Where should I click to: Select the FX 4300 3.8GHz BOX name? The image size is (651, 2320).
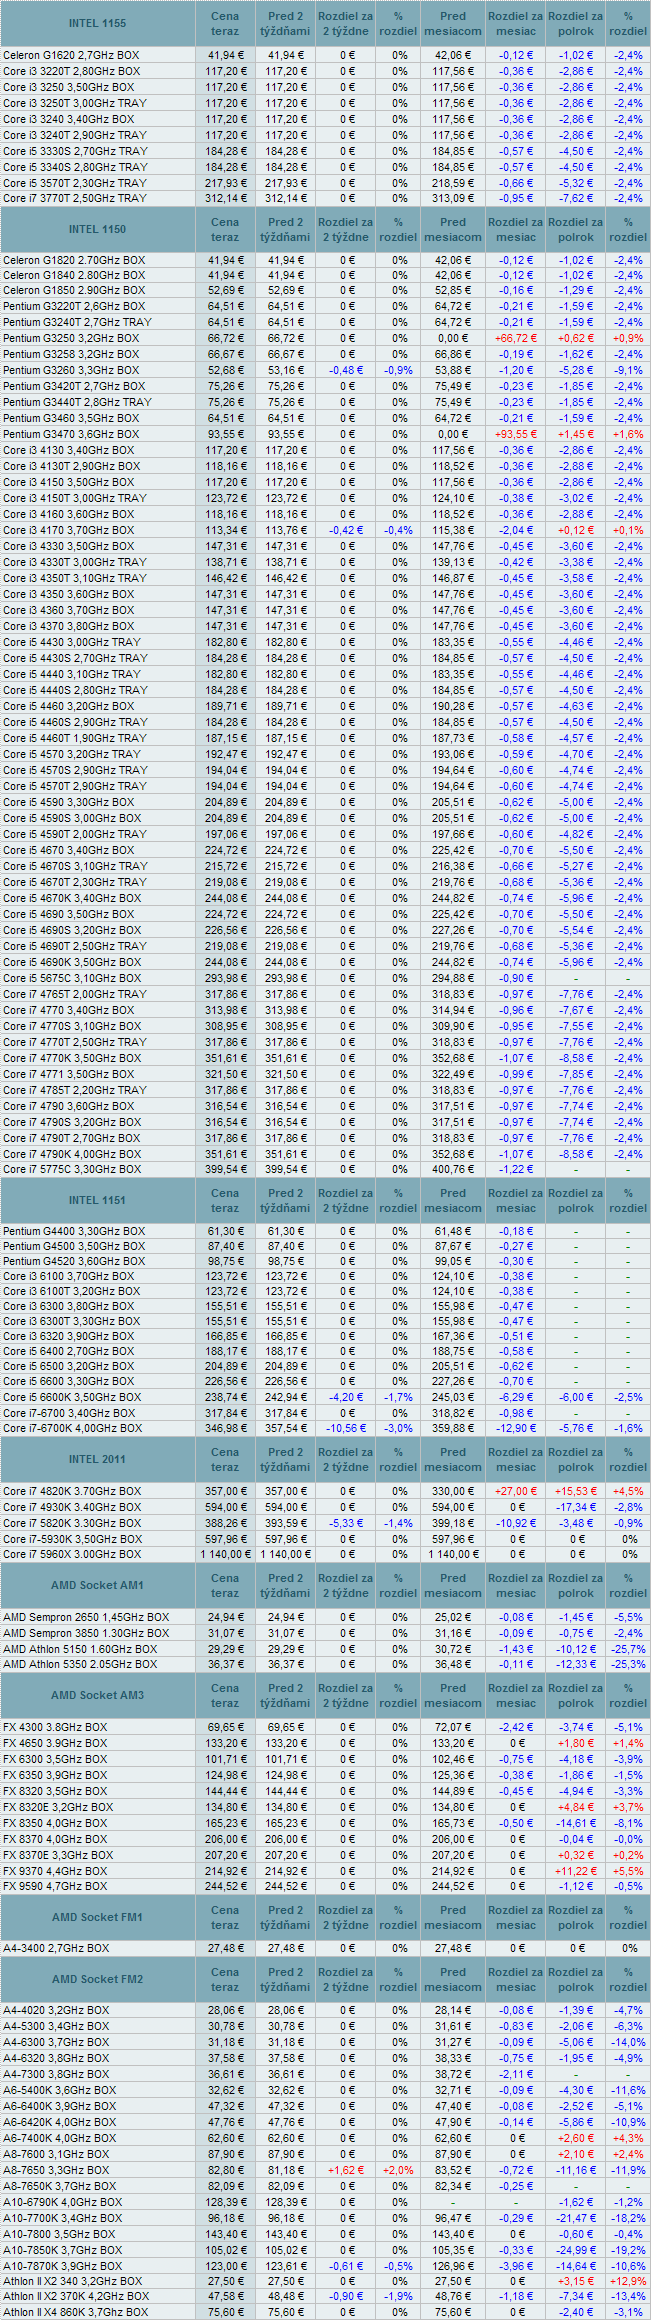(55, 1727)
